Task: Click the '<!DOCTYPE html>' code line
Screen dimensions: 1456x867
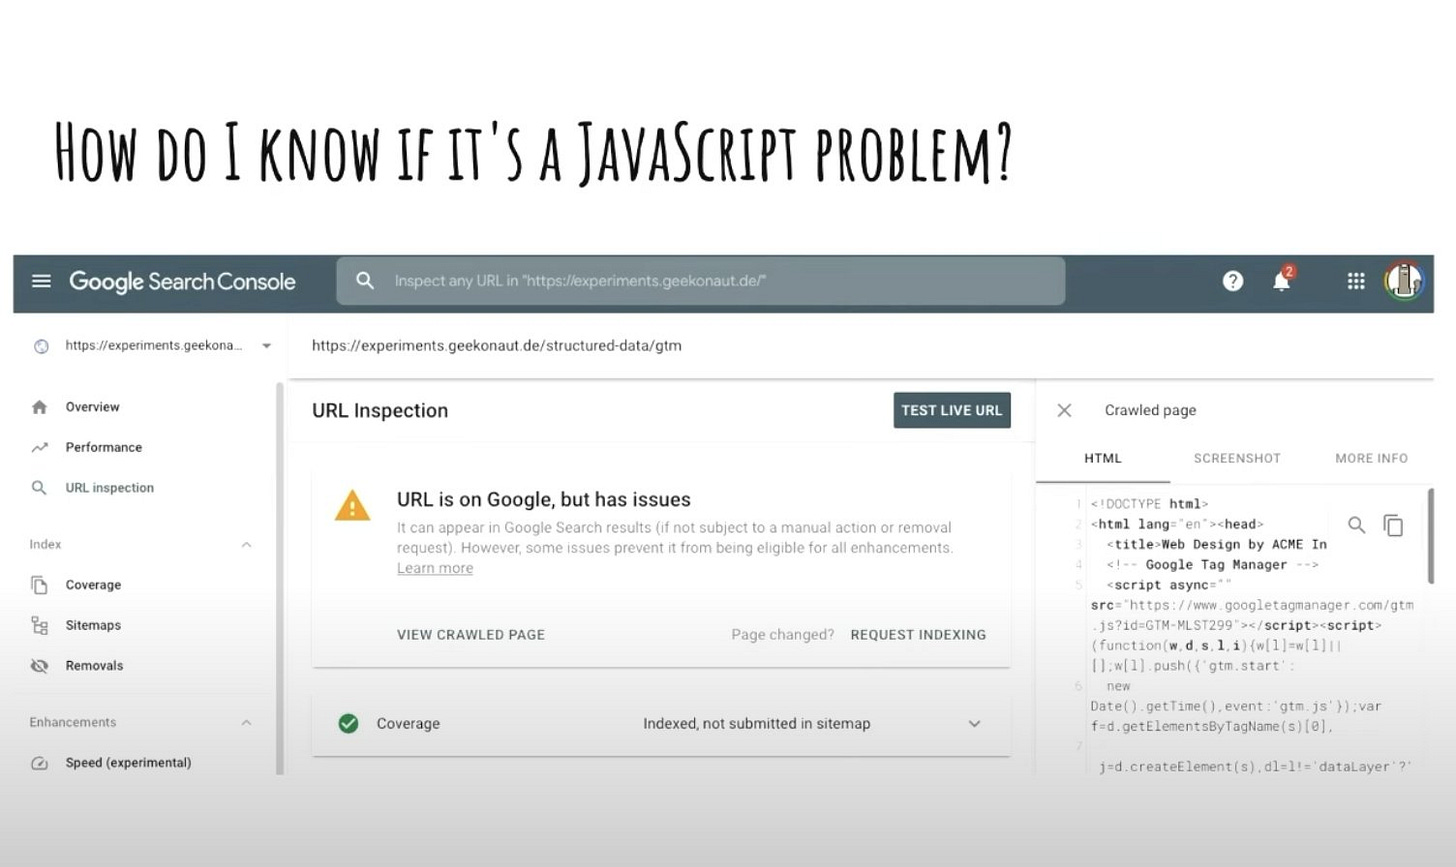Action: (1149, 504)
